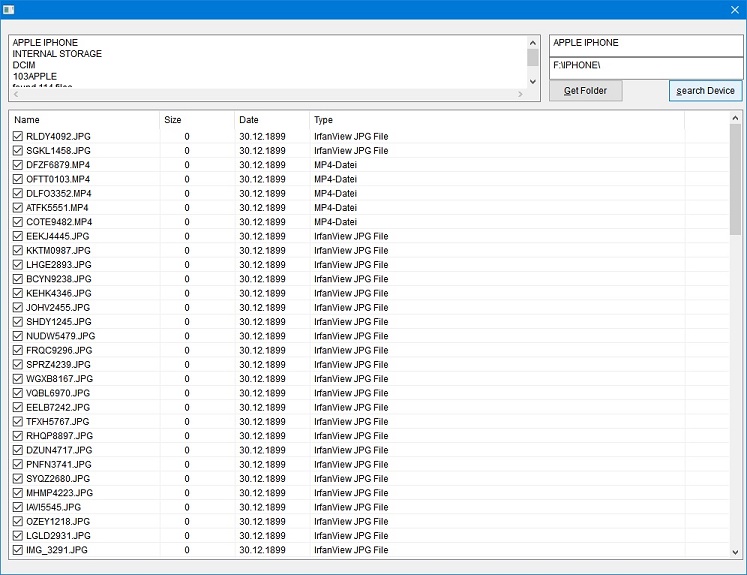
Task: Click the file list scroll-down arrow
Action: coord(735,552)
